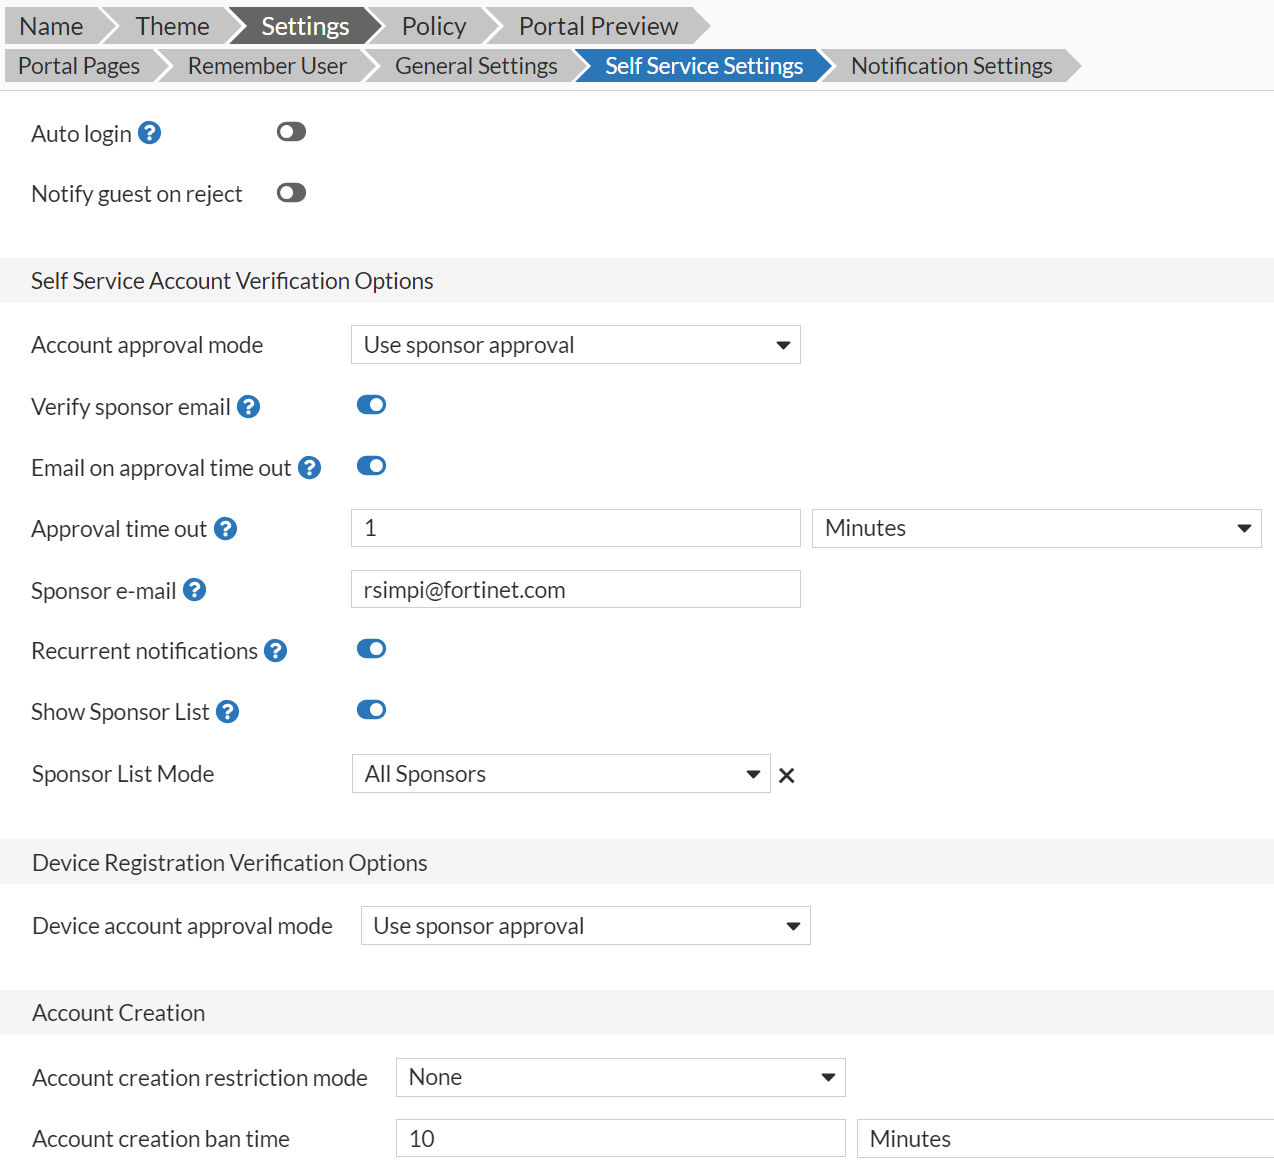The width and height of the screenshot is (1274, 1164).
Task: Click the Verify sponsor email help icon
Action: [250, 406]
